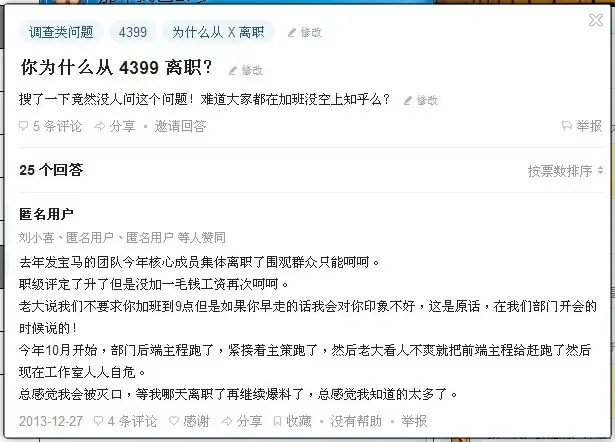The image size is (615, 442).
Task: Click 举报 at the bottom of answer
Action: coord(414,421)
